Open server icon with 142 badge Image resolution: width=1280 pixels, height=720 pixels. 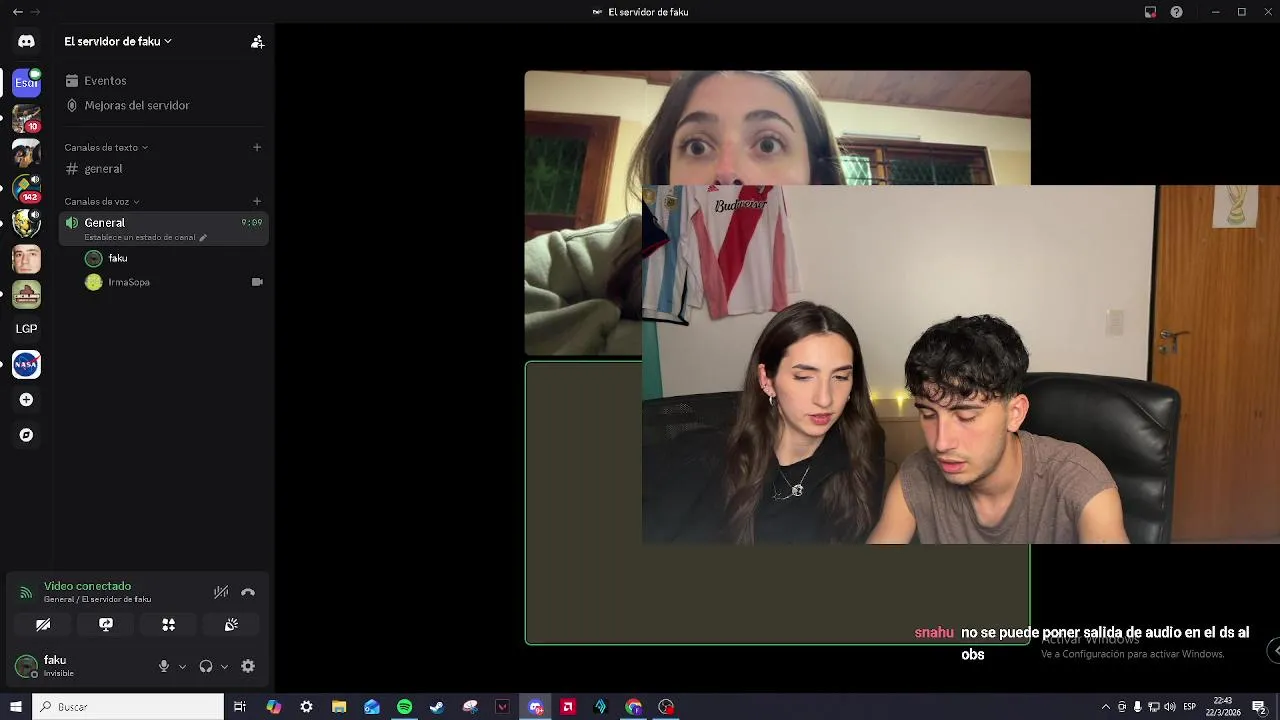pyautogui.click(x=26, y=188)
